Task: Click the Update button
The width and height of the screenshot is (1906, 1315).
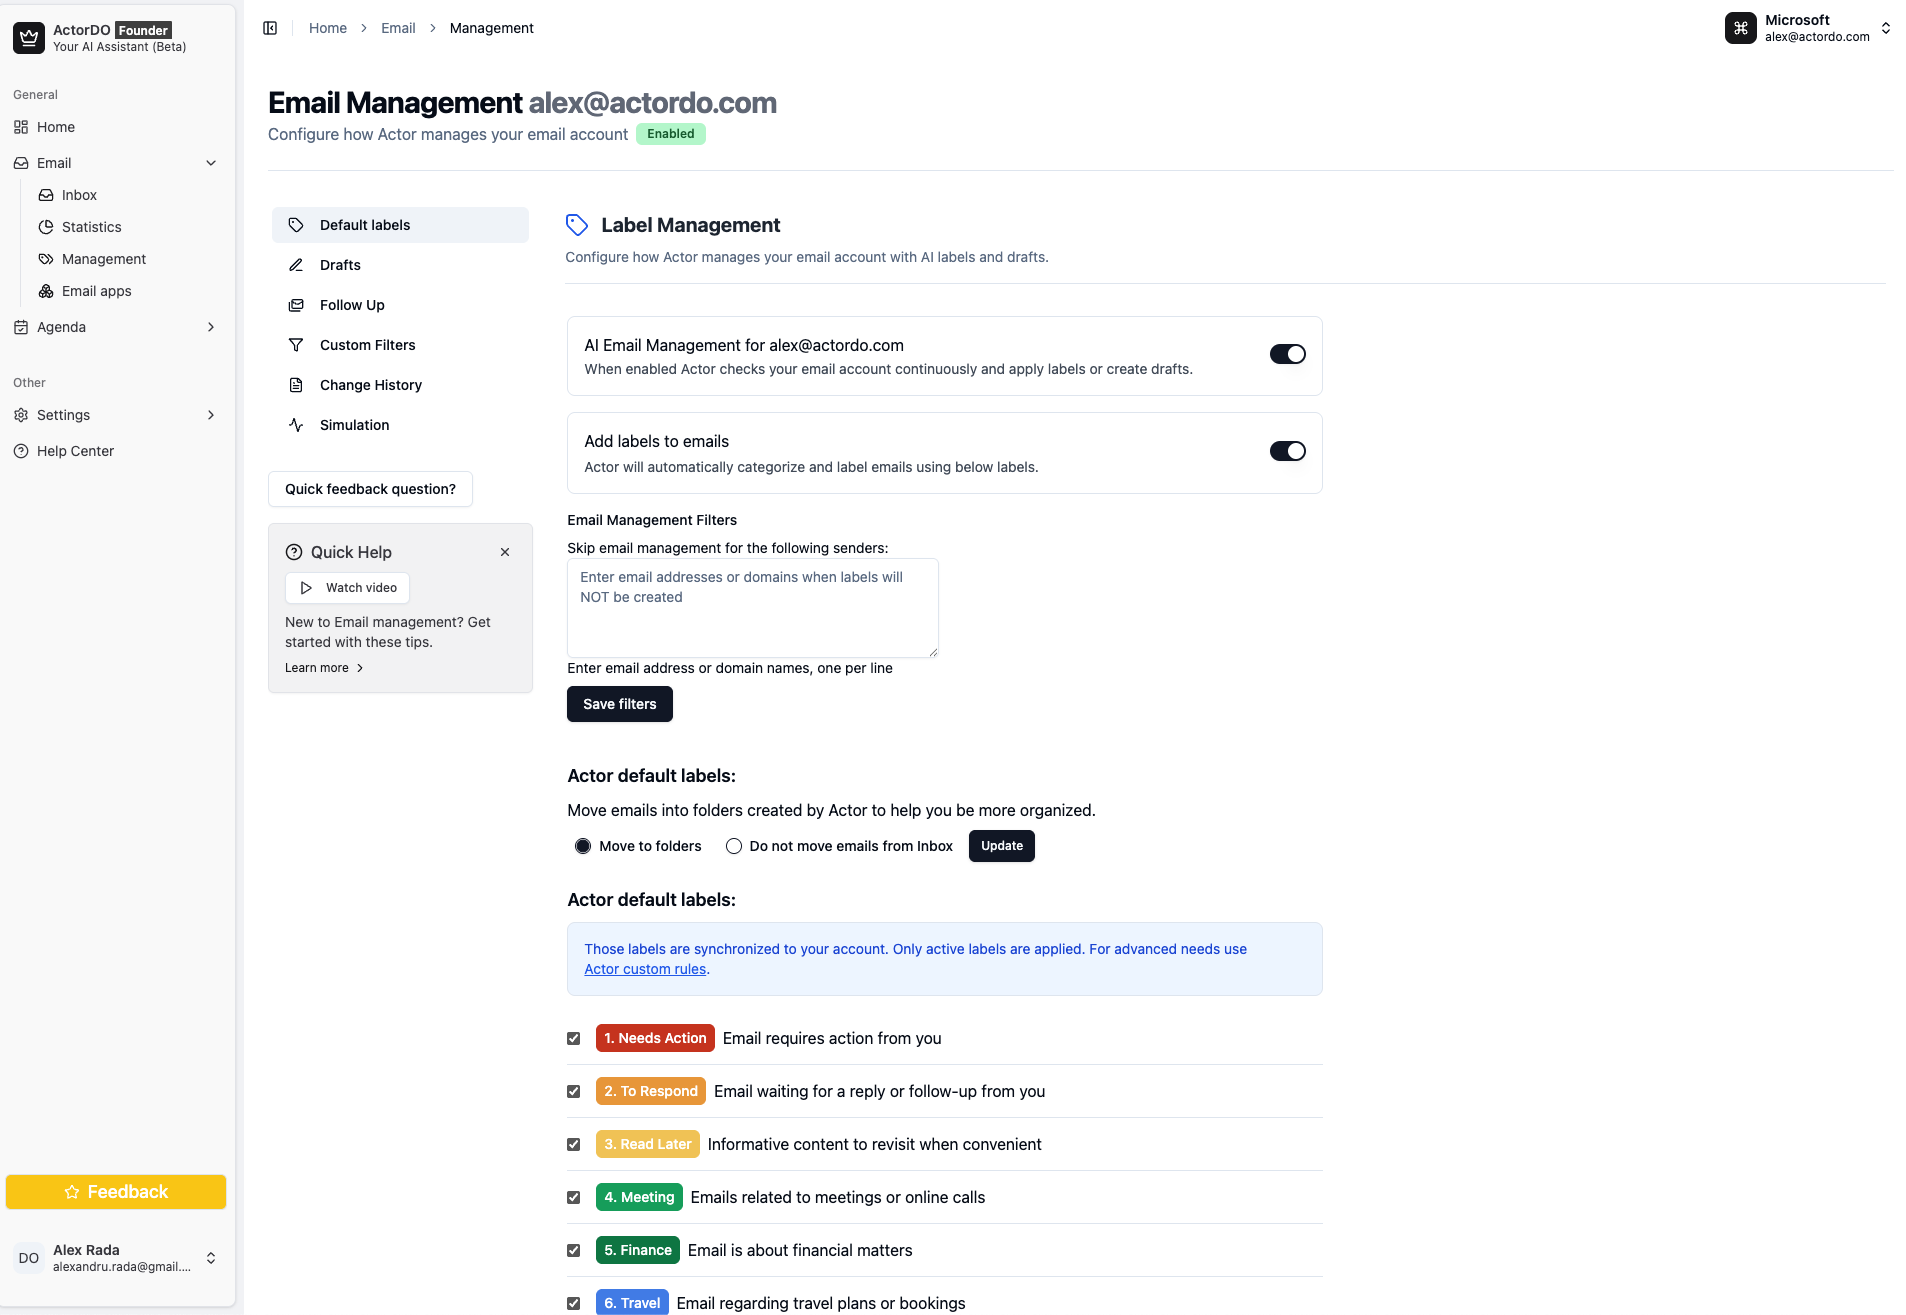Action: click(1002, 846)
